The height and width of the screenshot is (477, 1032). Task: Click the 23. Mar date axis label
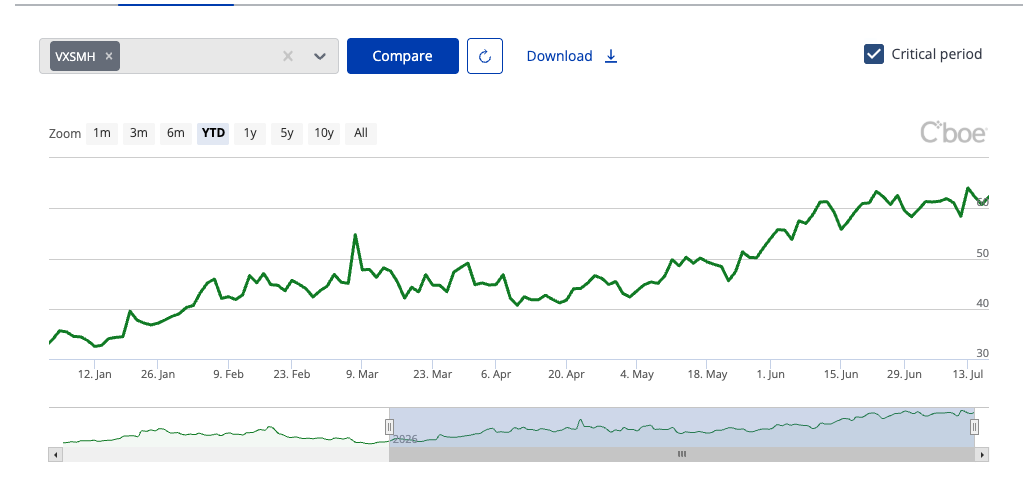[432, 374]
